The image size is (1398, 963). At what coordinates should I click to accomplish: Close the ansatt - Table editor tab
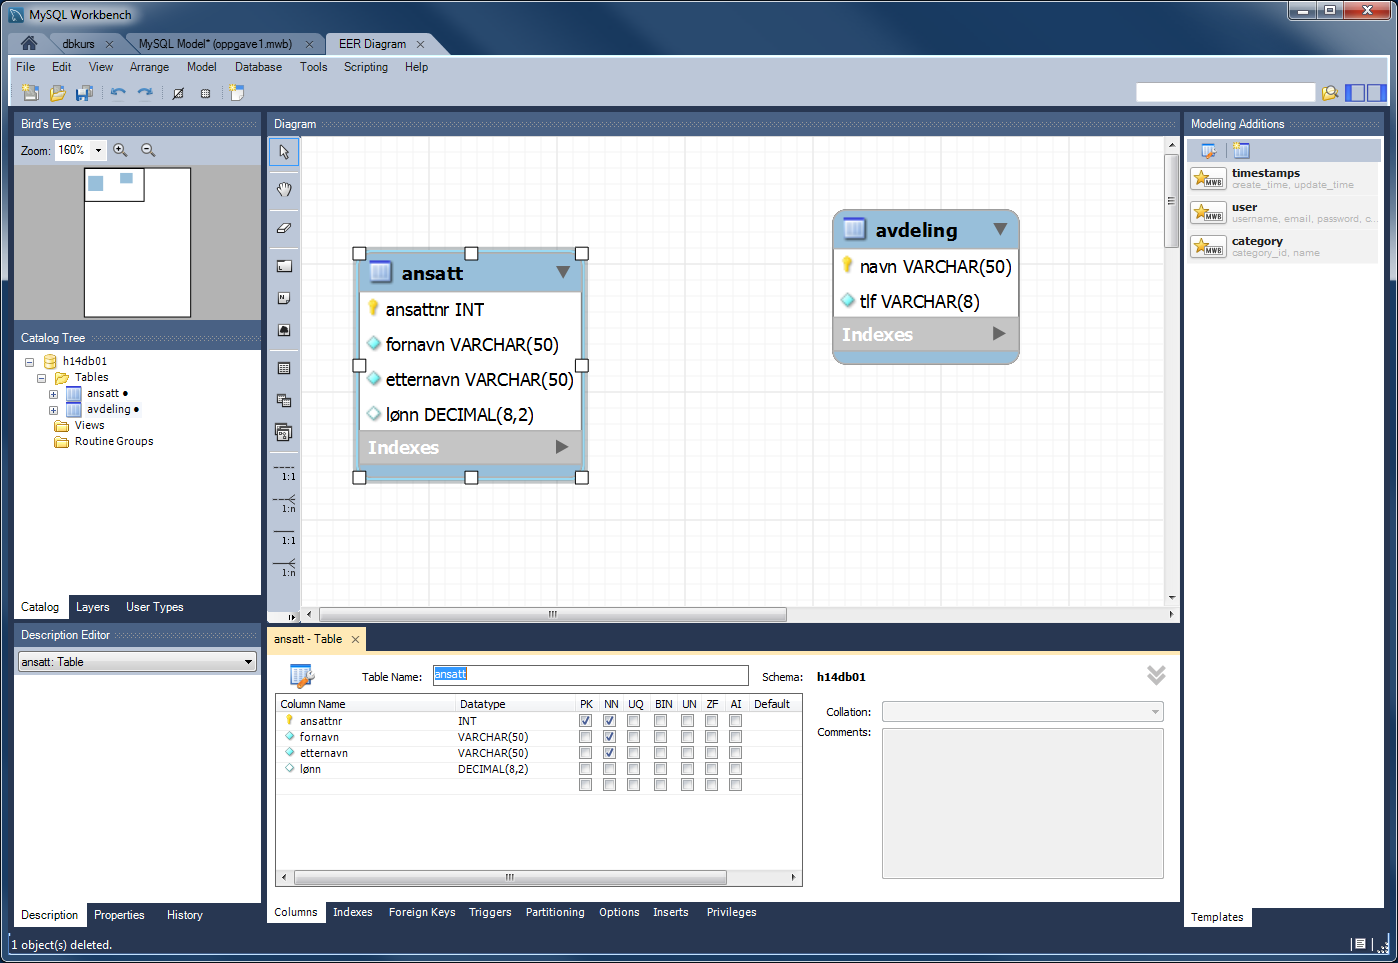pos(355,640)
